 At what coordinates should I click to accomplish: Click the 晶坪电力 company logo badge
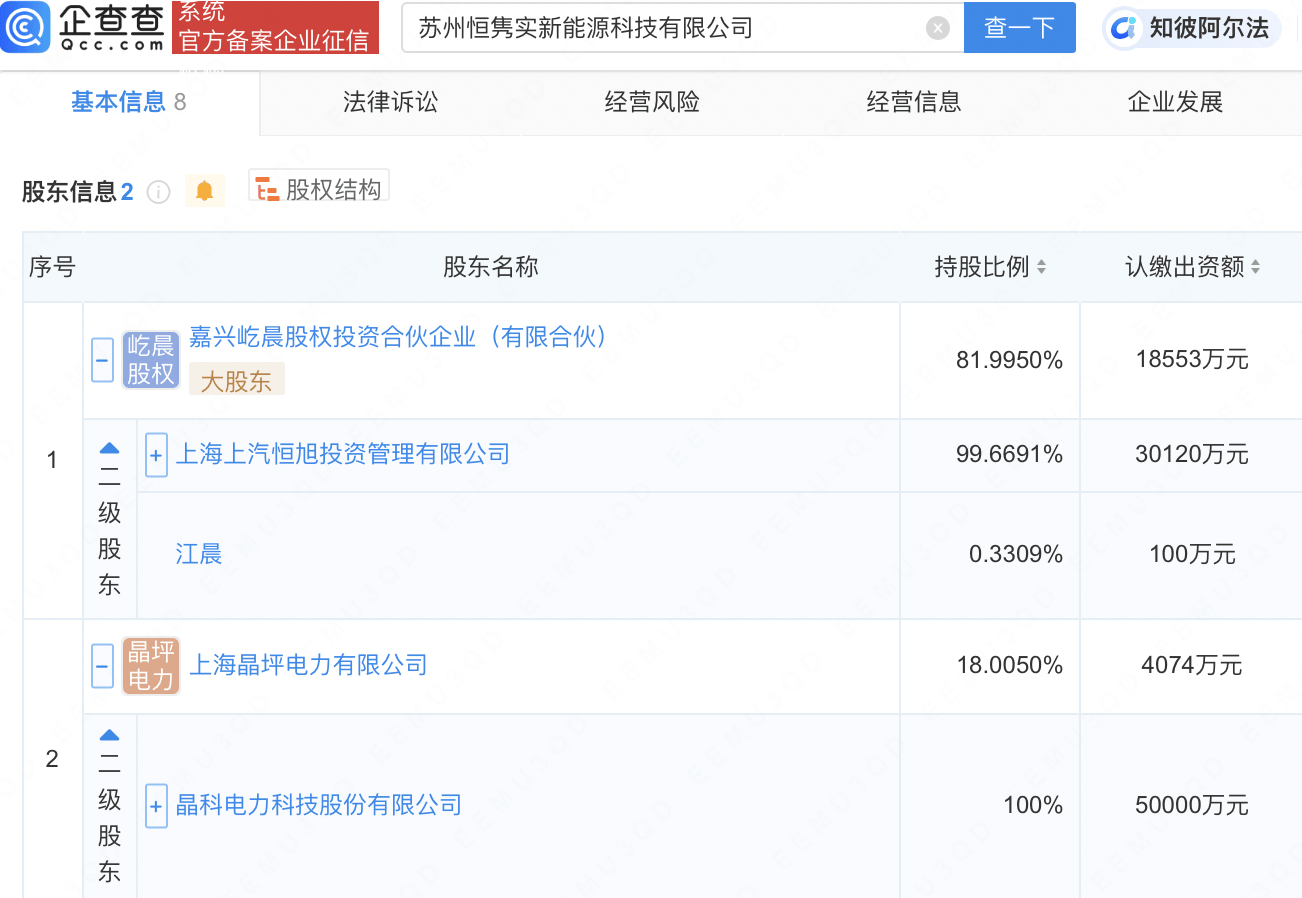tap(151, 665)
